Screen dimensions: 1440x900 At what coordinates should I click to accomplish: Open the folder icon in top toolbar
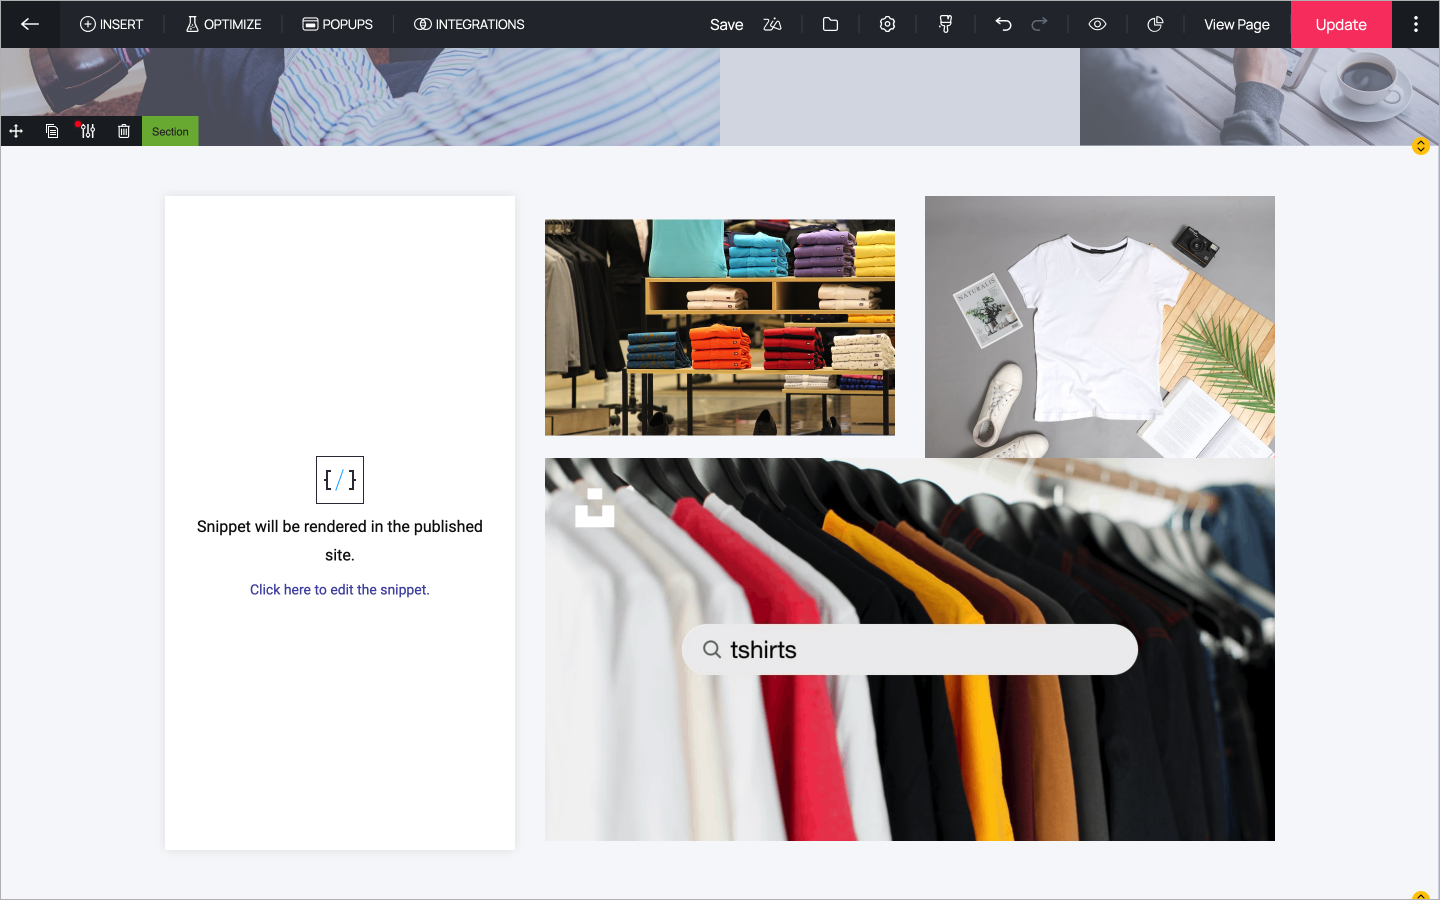click(830, 24)
